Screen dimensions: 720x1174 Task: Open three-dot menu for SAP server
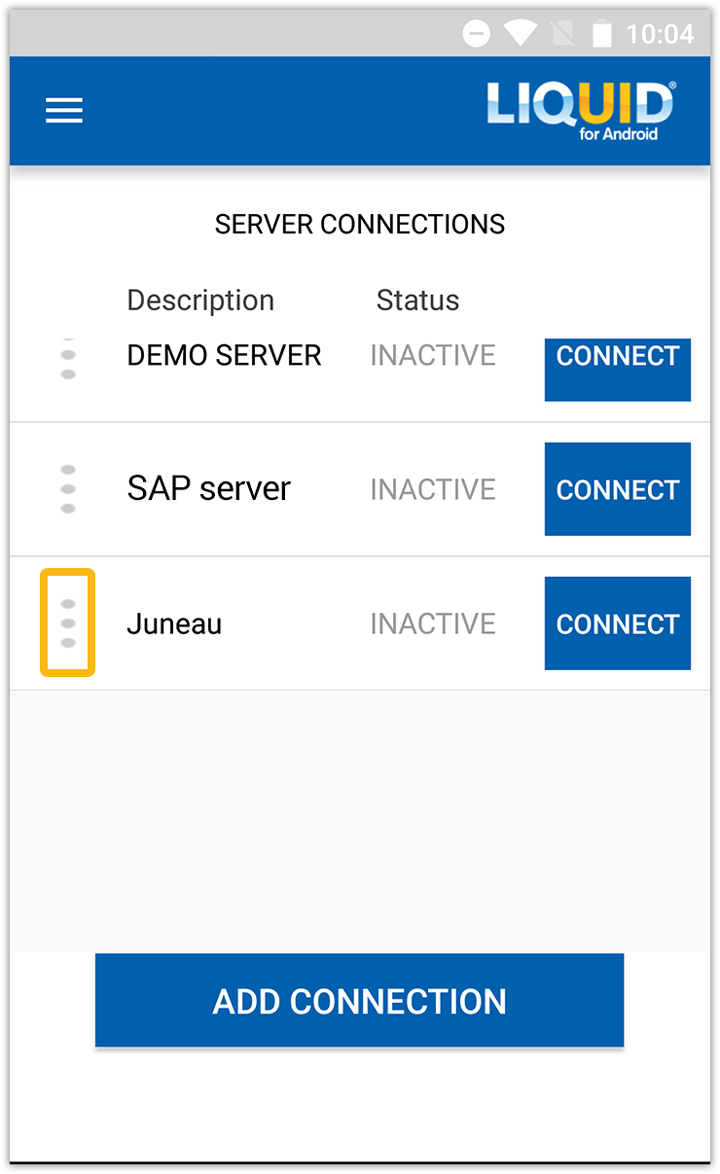pyautogui.click(x=68, y=489)
